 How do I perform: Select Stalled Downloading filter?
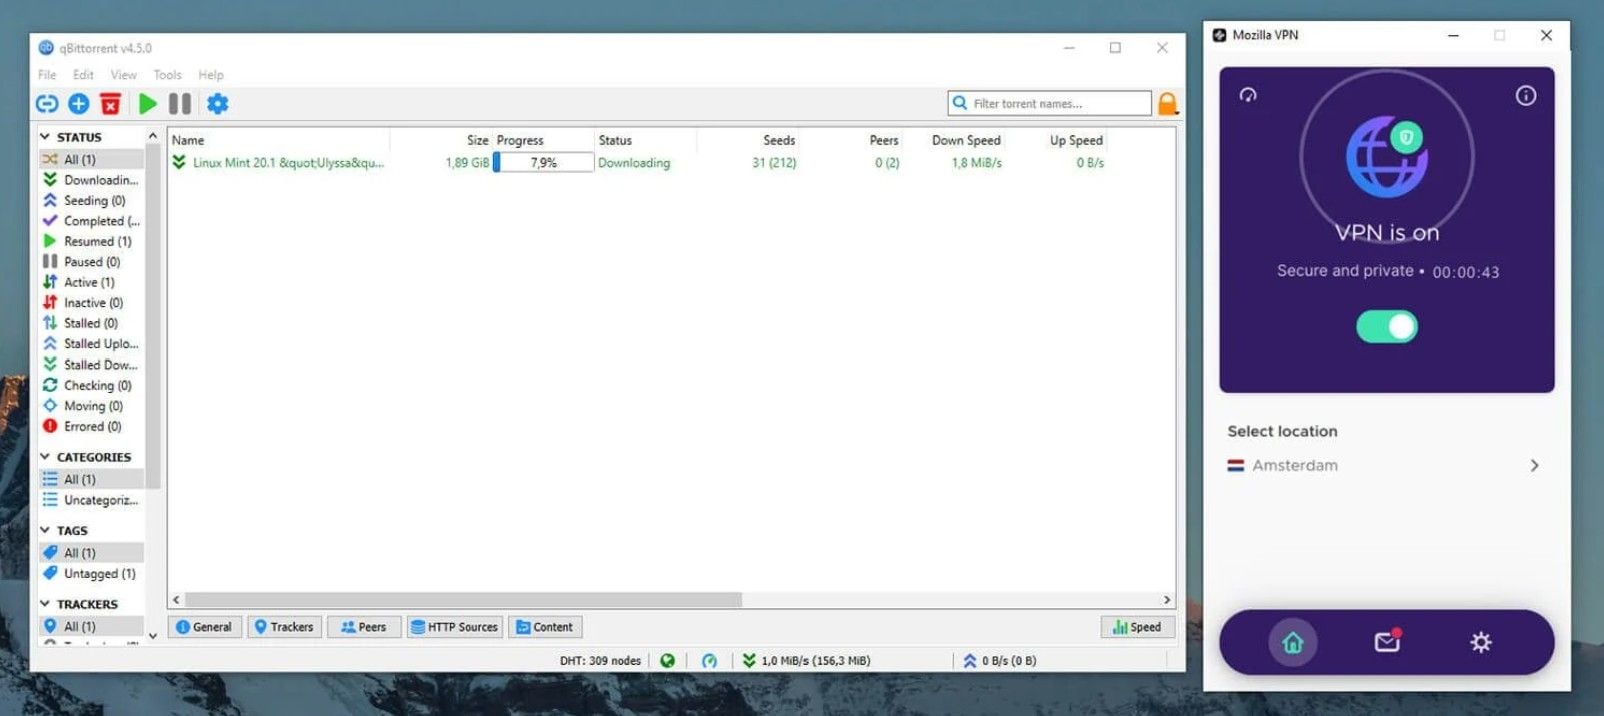[91, 365]
